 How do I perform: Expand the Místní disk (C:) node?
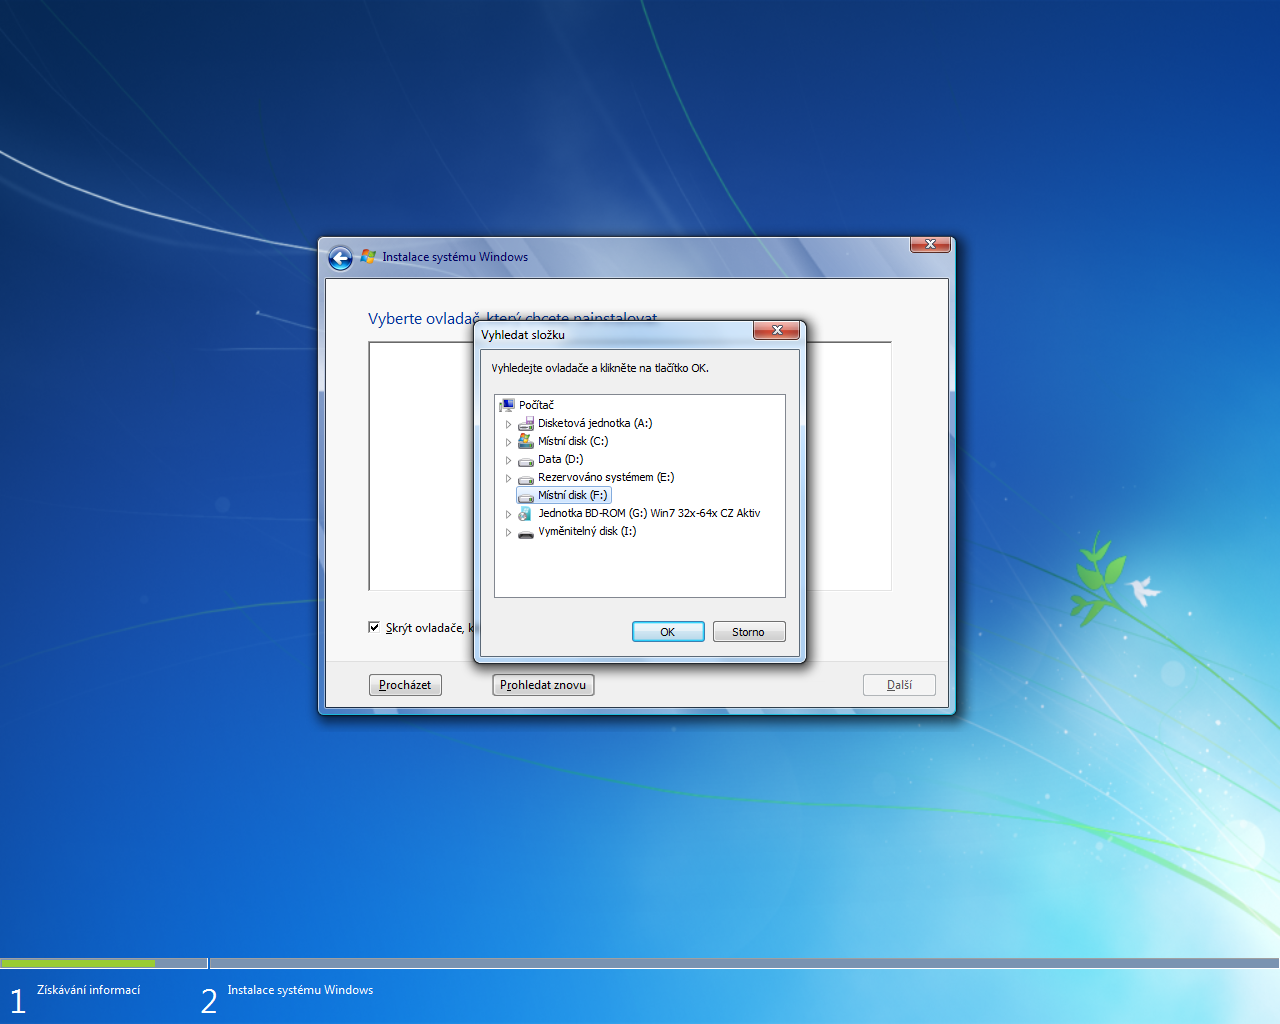508,442
